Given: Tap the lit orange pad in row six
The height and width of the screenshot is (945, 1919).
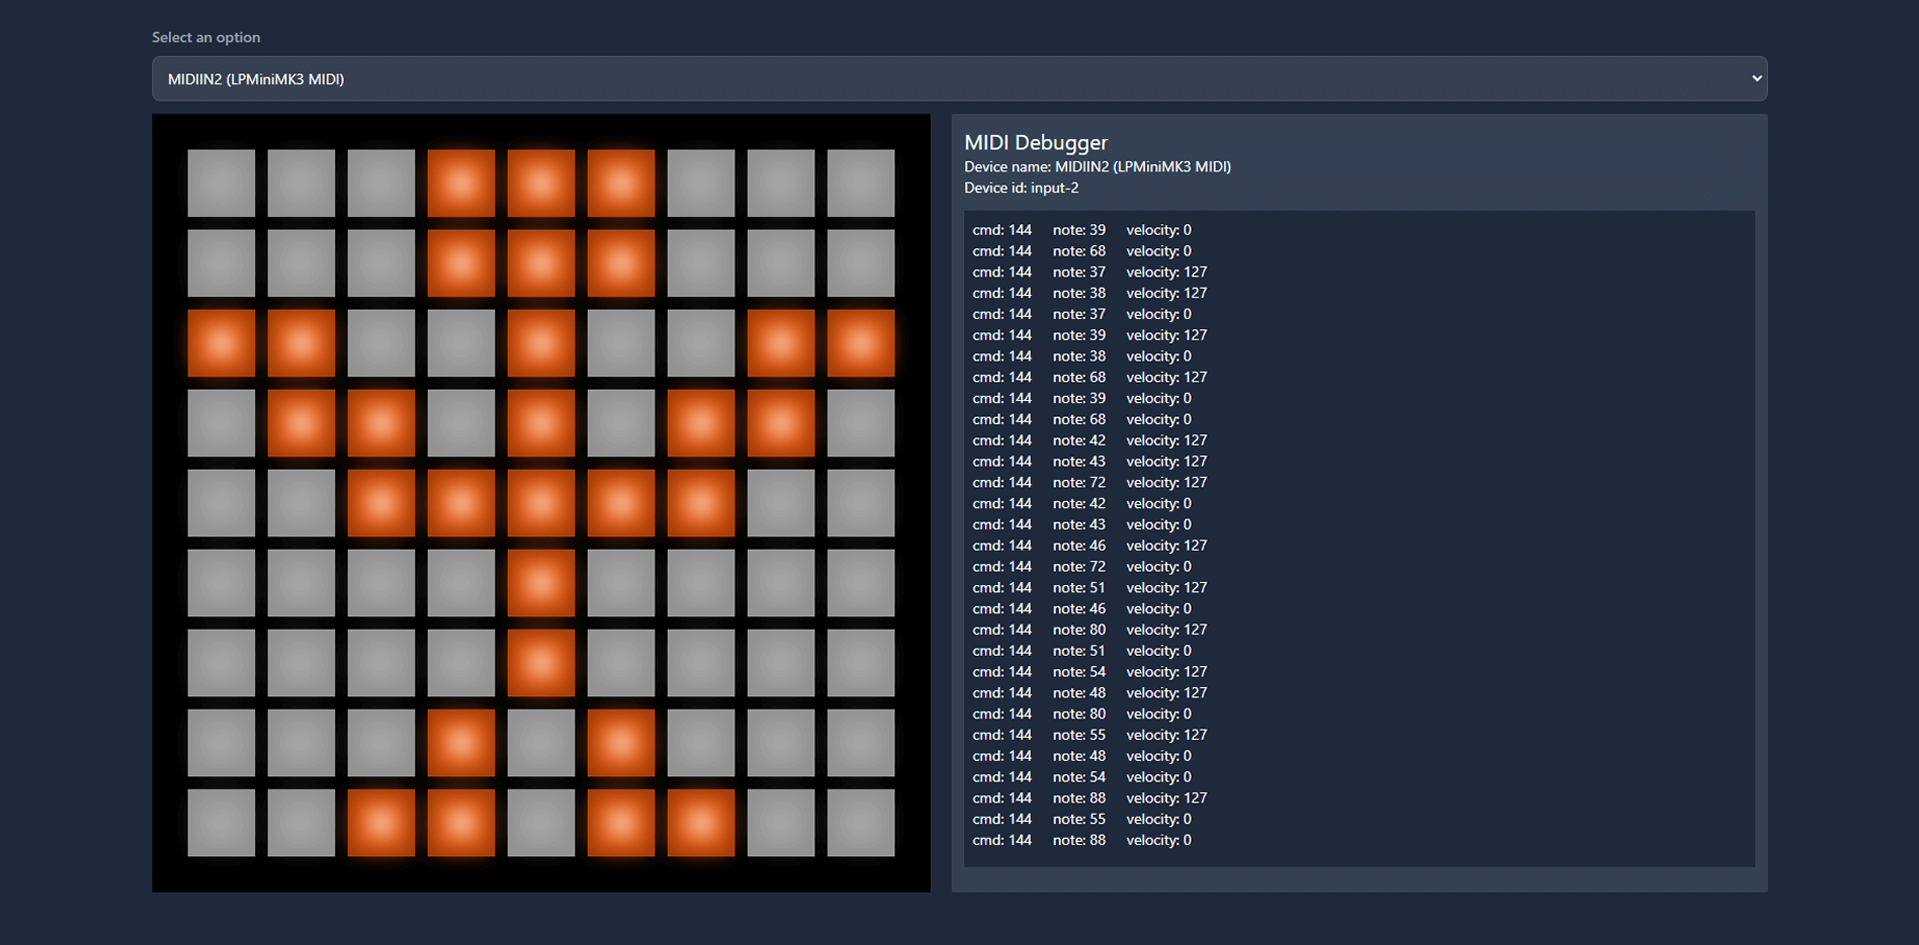Looking at the screenshot, I should 541,583.
